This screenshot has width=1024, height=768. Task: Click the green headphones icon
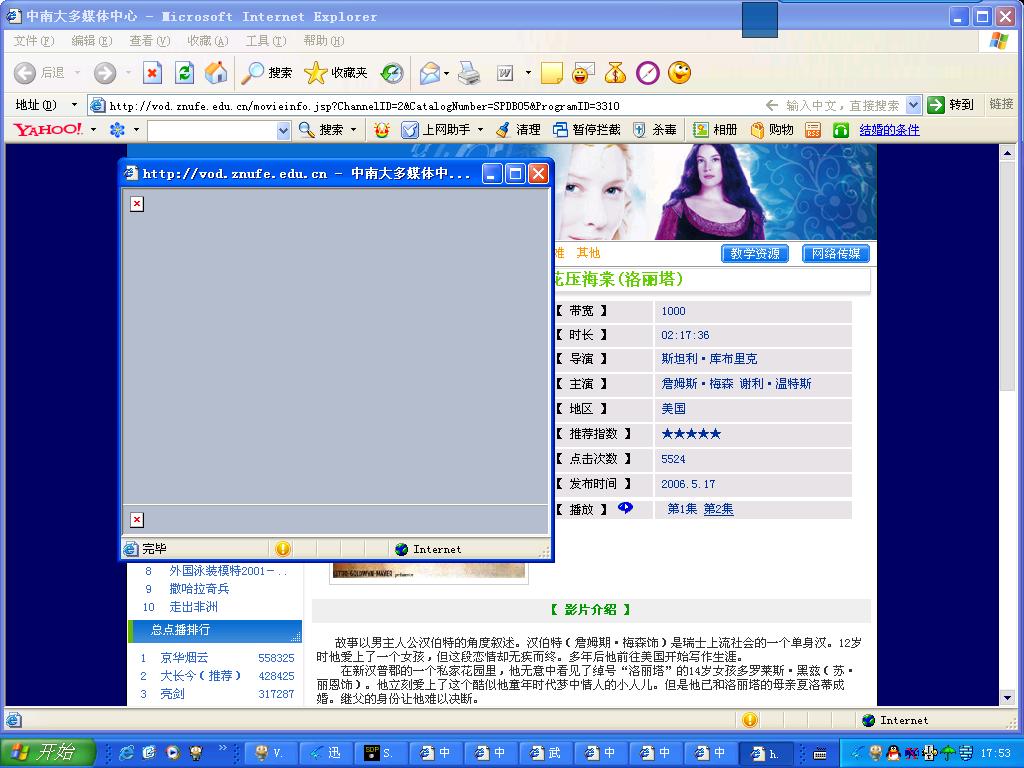click(840, 130)
